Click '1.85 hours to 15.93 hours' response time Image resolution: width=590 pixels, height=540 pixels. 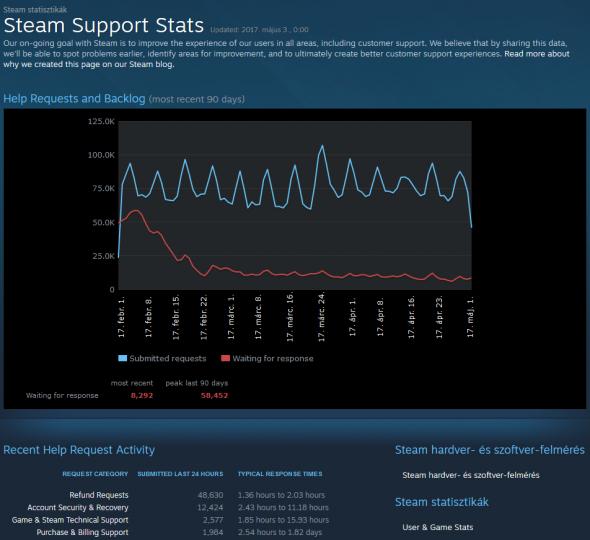(x=283, y=520)
